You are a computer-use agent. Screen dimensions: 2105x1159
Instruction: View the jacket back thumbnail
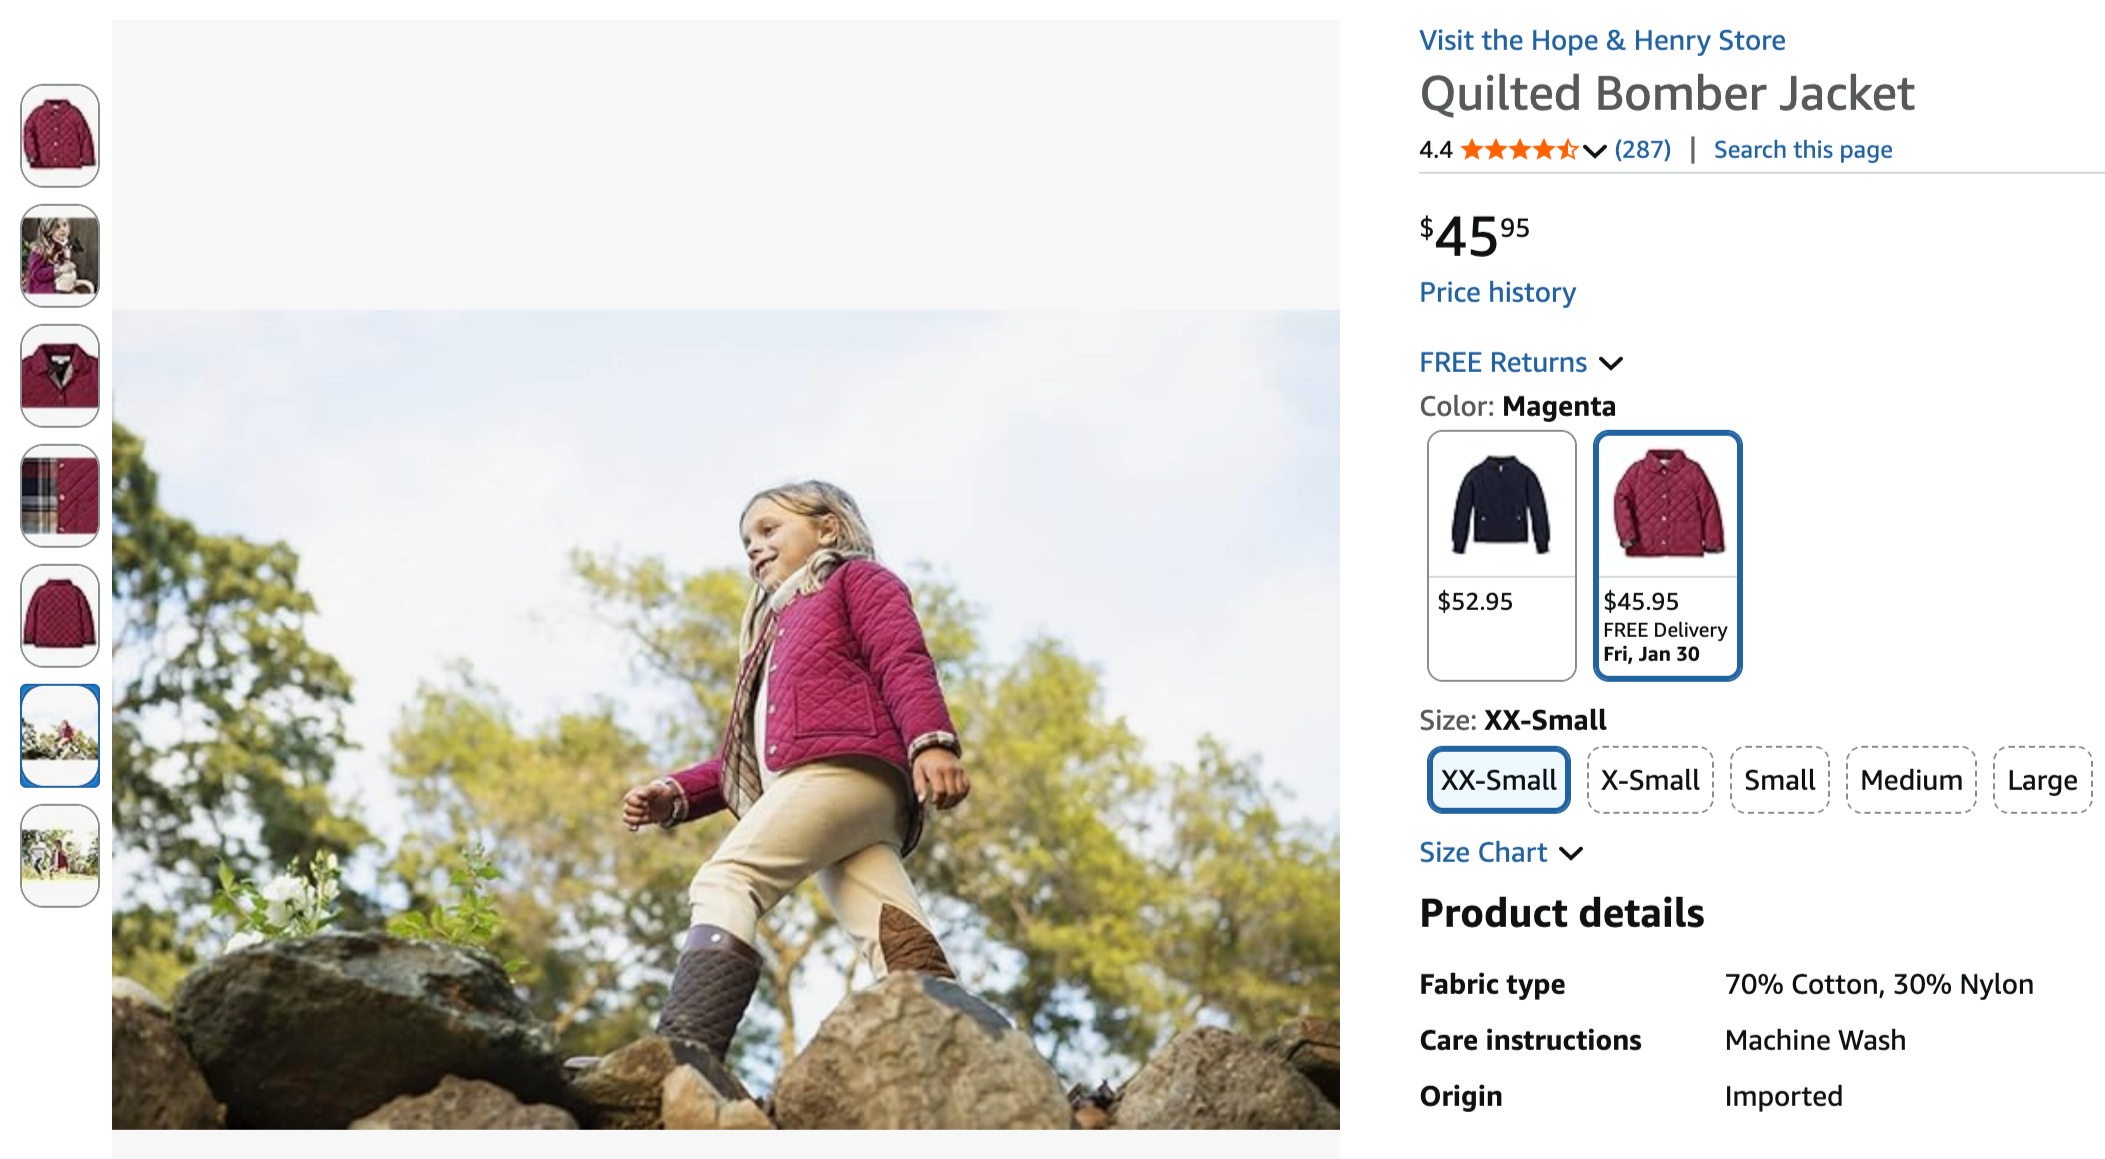coord(60,616)
